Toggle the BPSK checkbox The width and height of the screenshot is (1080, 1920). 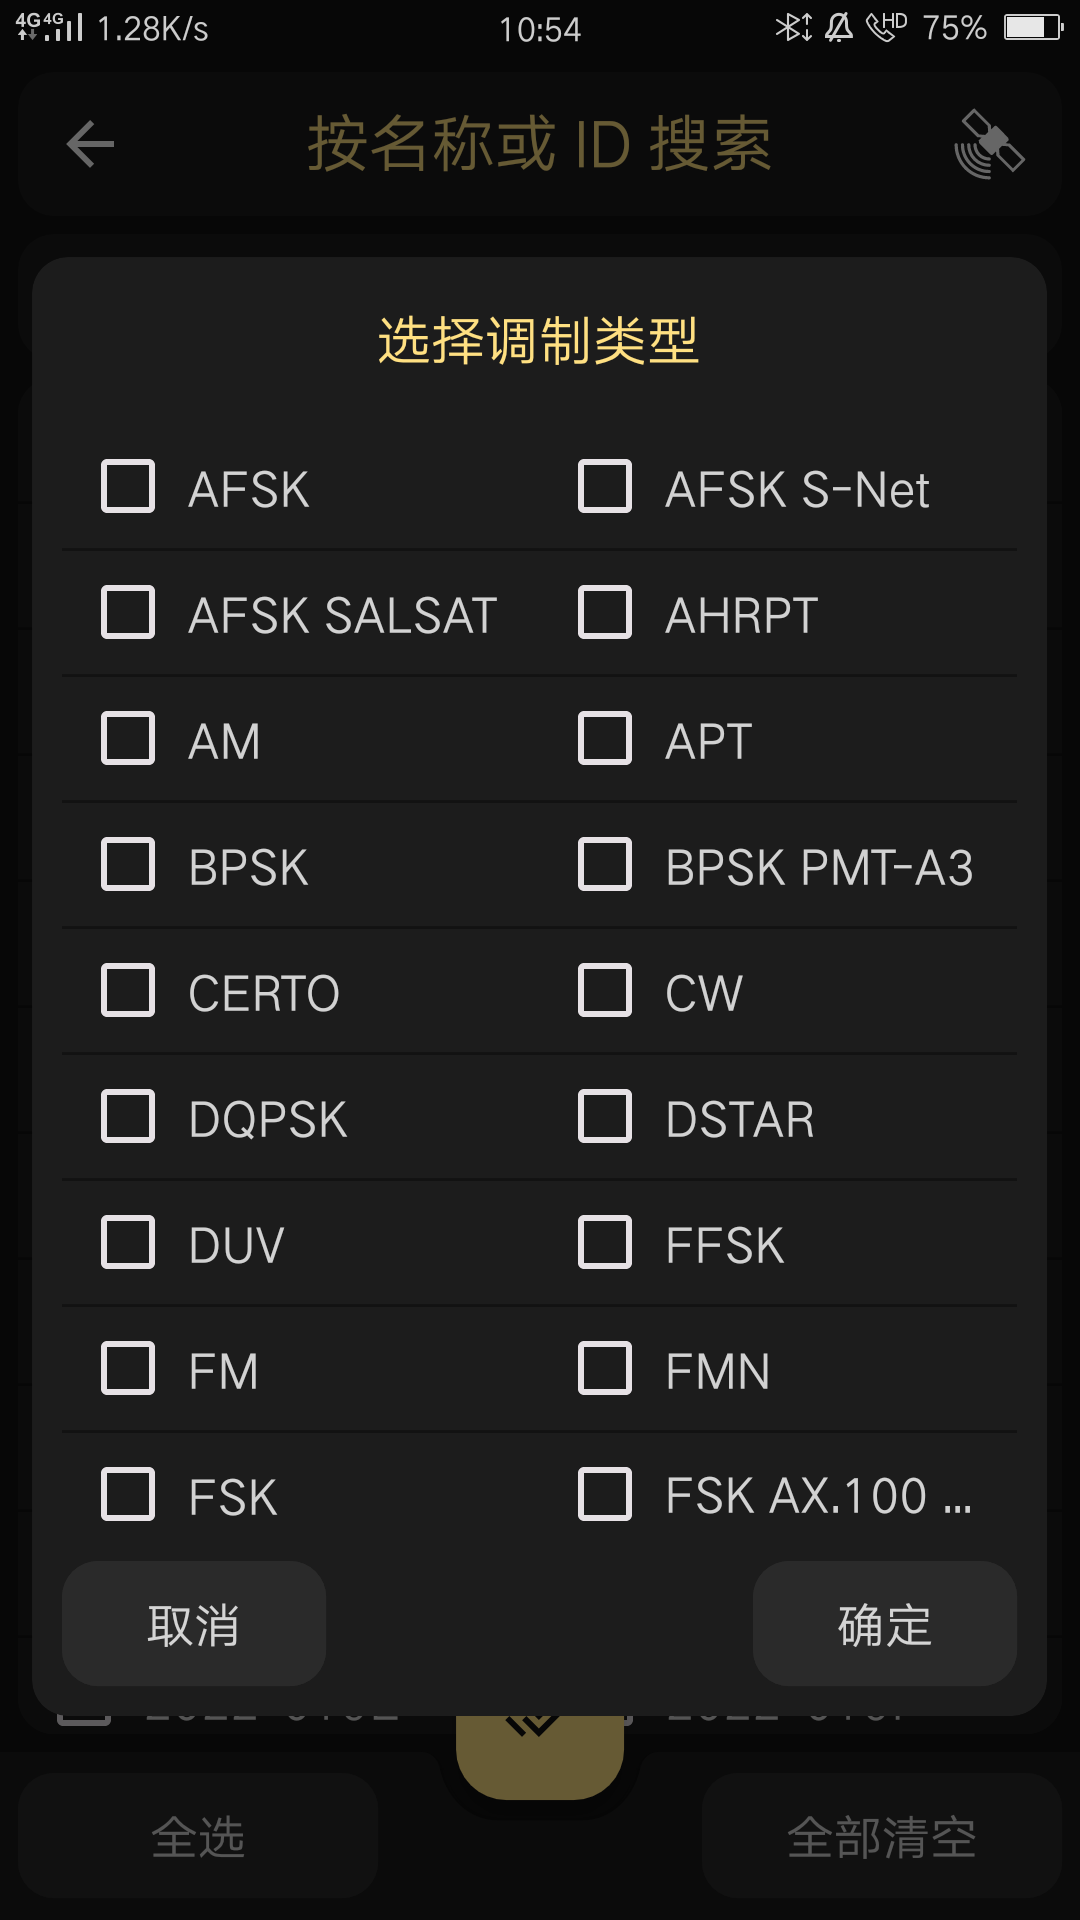[x=128, y=865]
